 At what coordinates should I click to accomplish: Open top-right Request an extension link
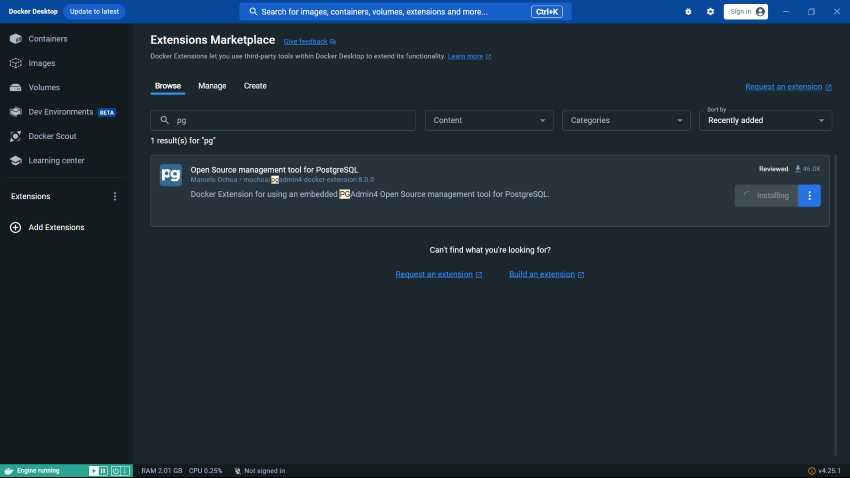pyautogui.click(x=783, y=87)
